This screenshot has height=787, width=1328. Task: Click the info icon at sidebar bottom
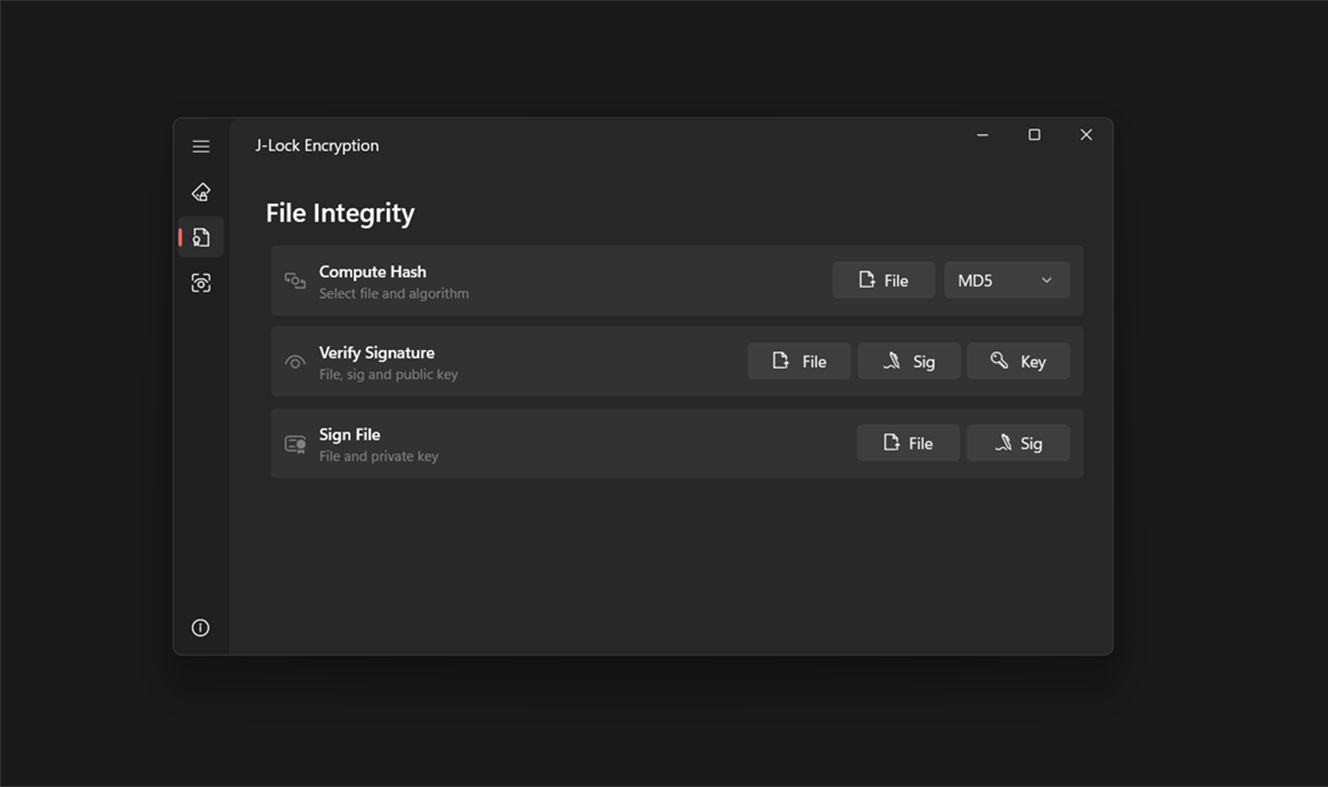coord(200,627)
